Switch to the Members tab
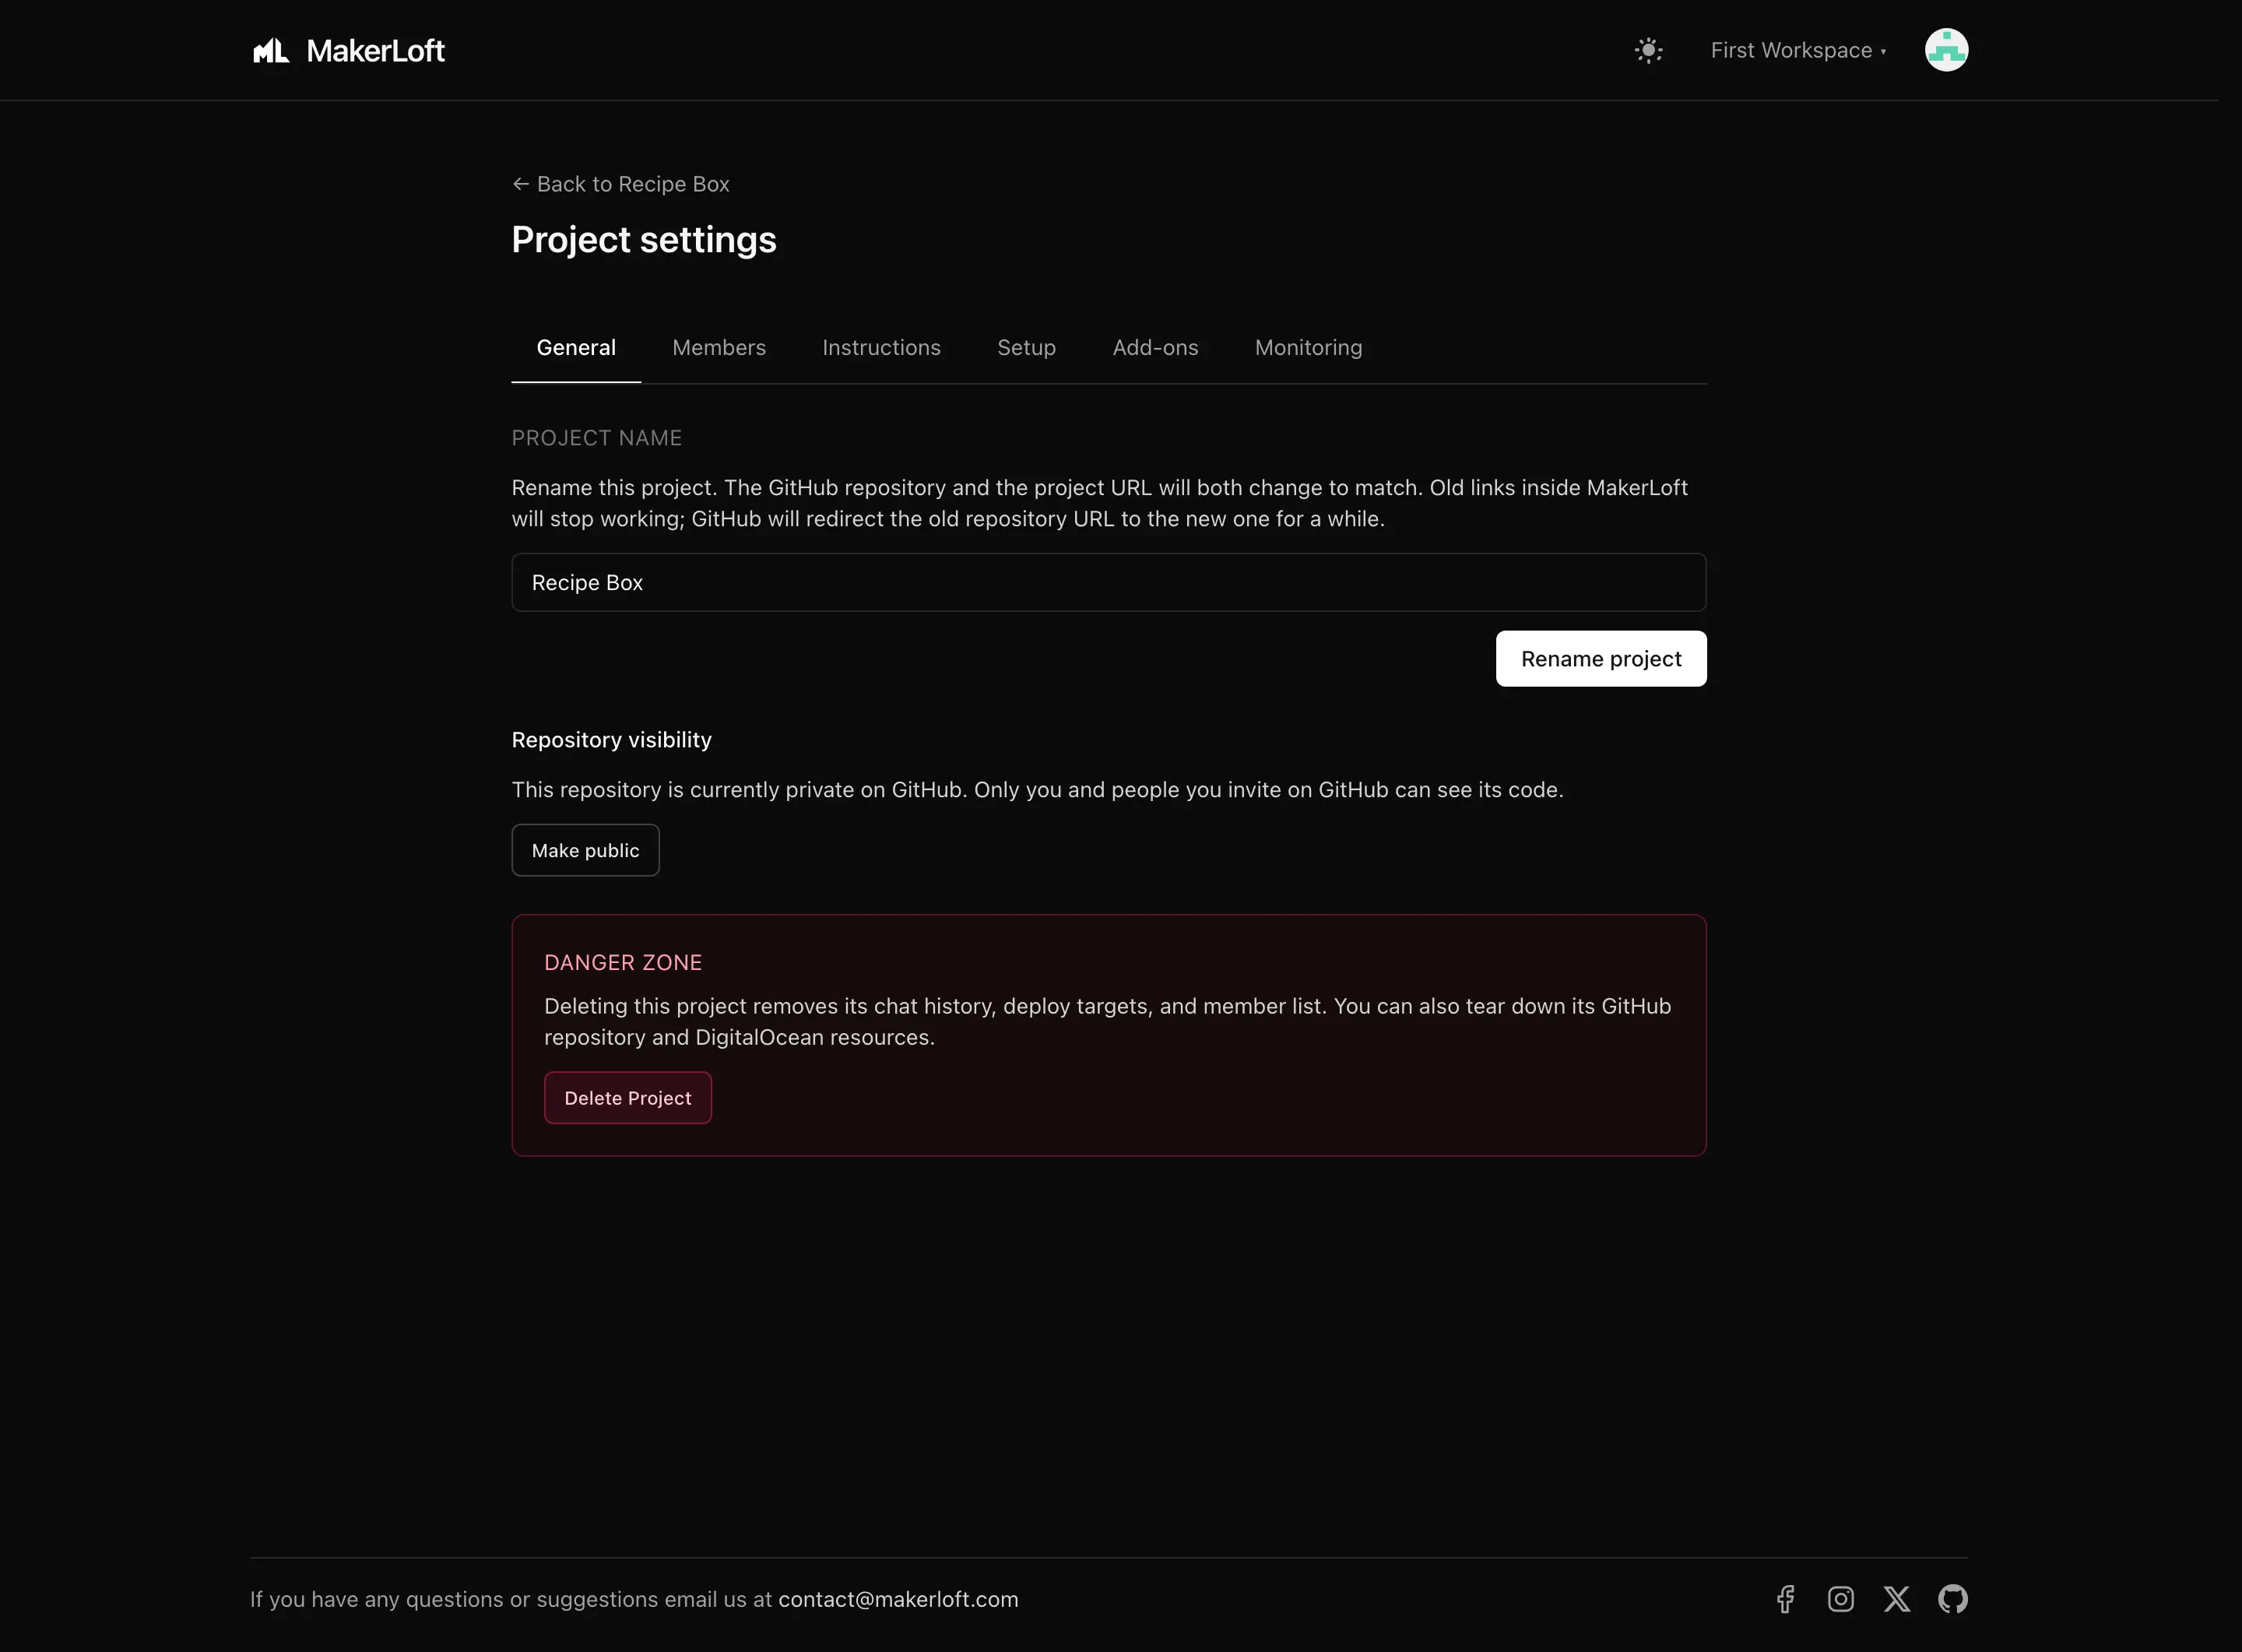Image resolution: width=2242 pixels, height=1652 pixels. [x=718, y=347]
